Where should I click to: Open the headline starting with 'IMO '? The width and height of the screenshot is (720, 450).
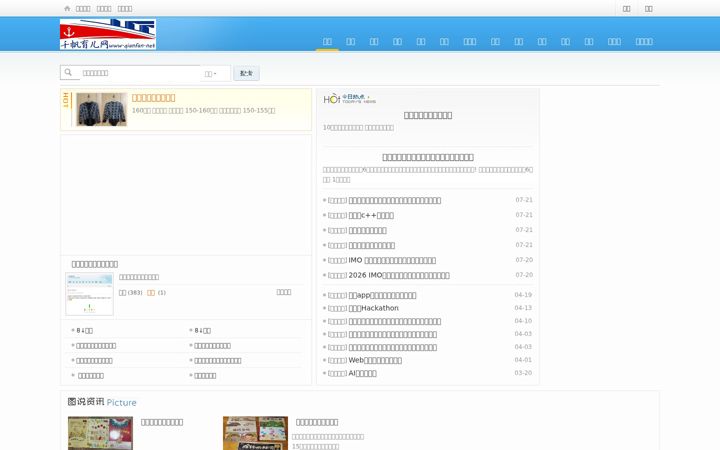[392, 260]
